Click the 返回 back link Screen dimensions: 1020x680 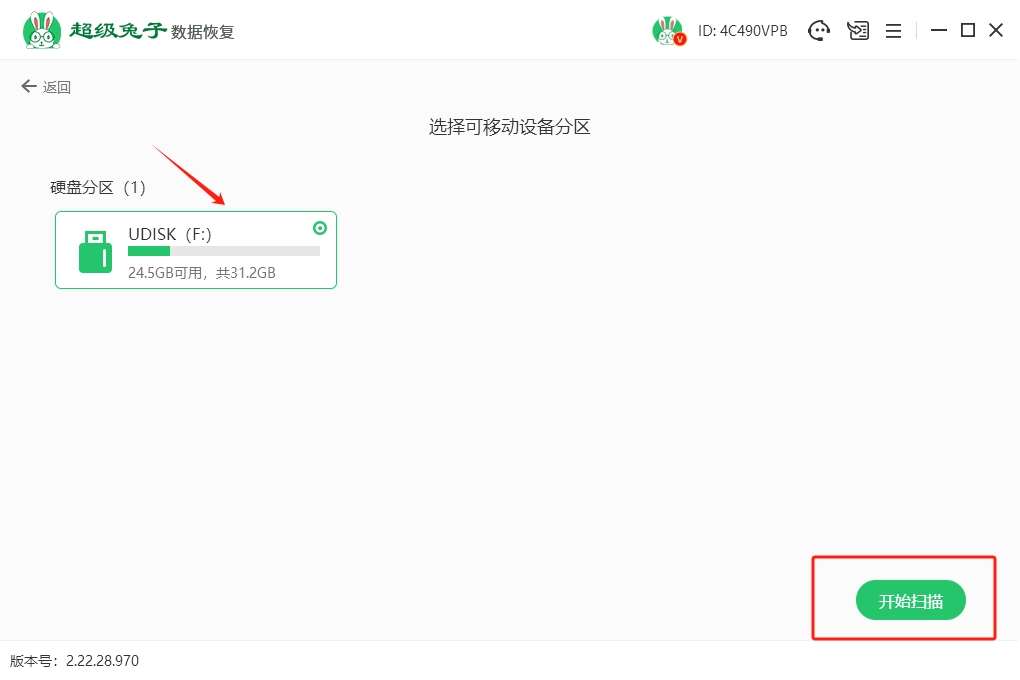click(x=57, y=87)
